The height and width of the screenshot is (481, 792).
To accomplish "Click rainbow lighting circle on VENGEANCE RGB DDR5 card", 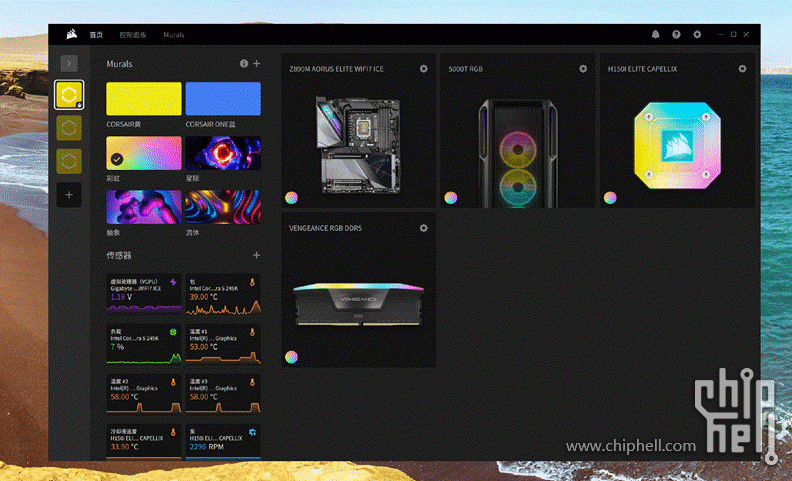I will (x=291, y=357).
